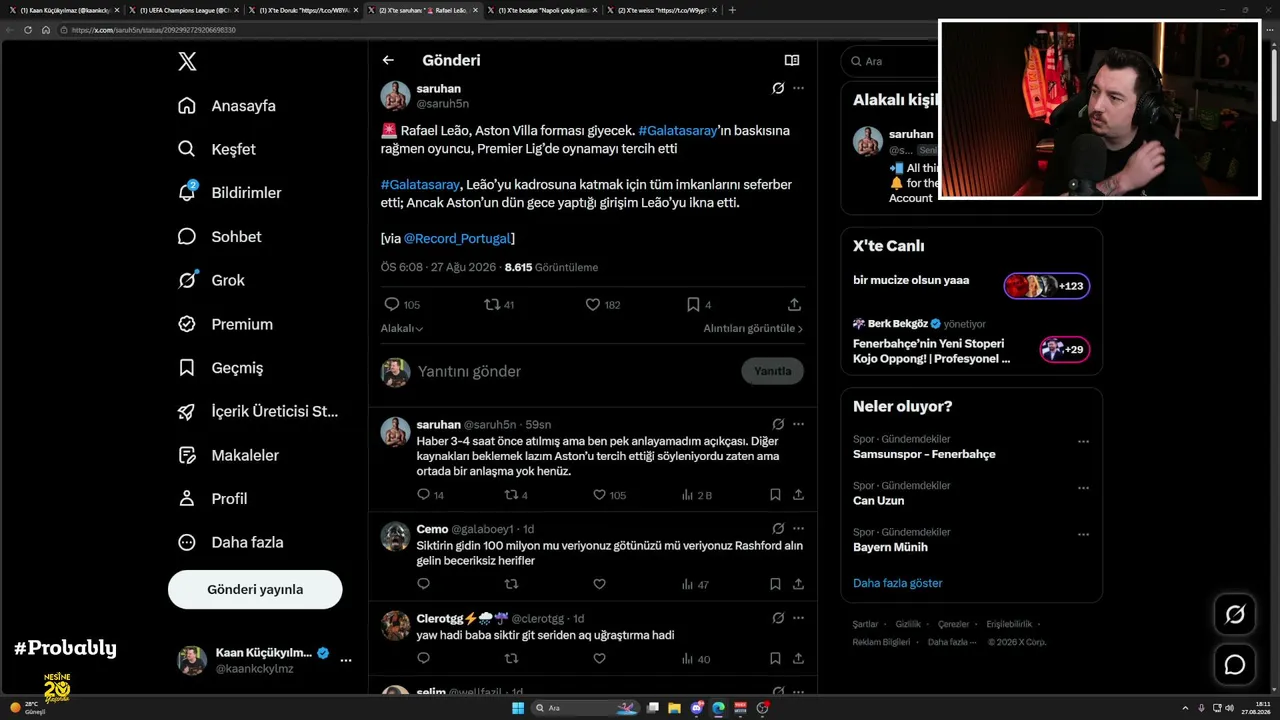This screenshot has width=1280, height=720.
Task: View stats icon showing 40 on Clerotgg's comment
Action: (x=687, y=658)
